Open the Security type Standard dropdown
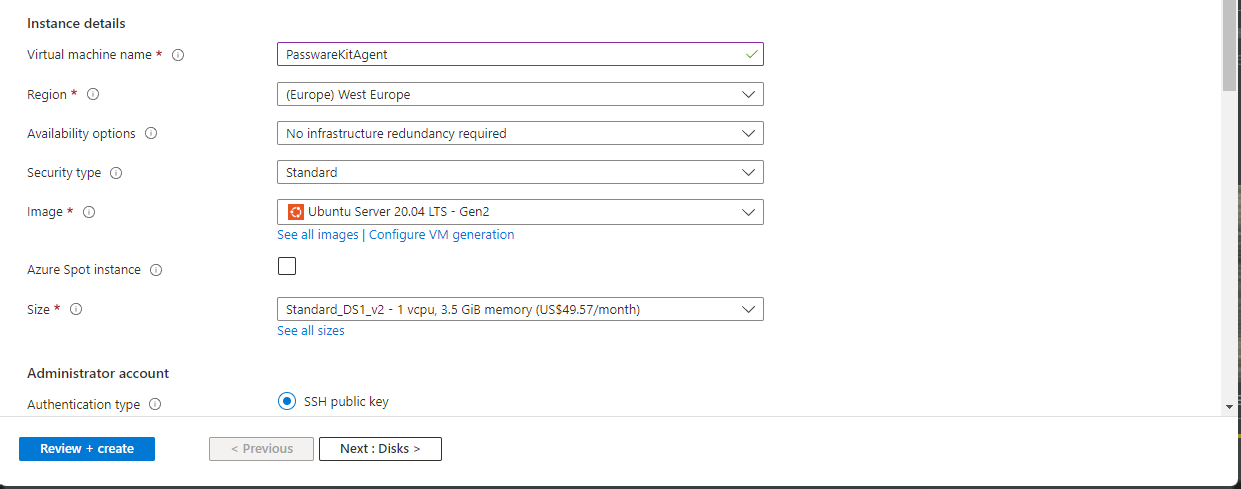Image resolution: width=1241 pixels, height=489 pixels. [x=520, y=172]
